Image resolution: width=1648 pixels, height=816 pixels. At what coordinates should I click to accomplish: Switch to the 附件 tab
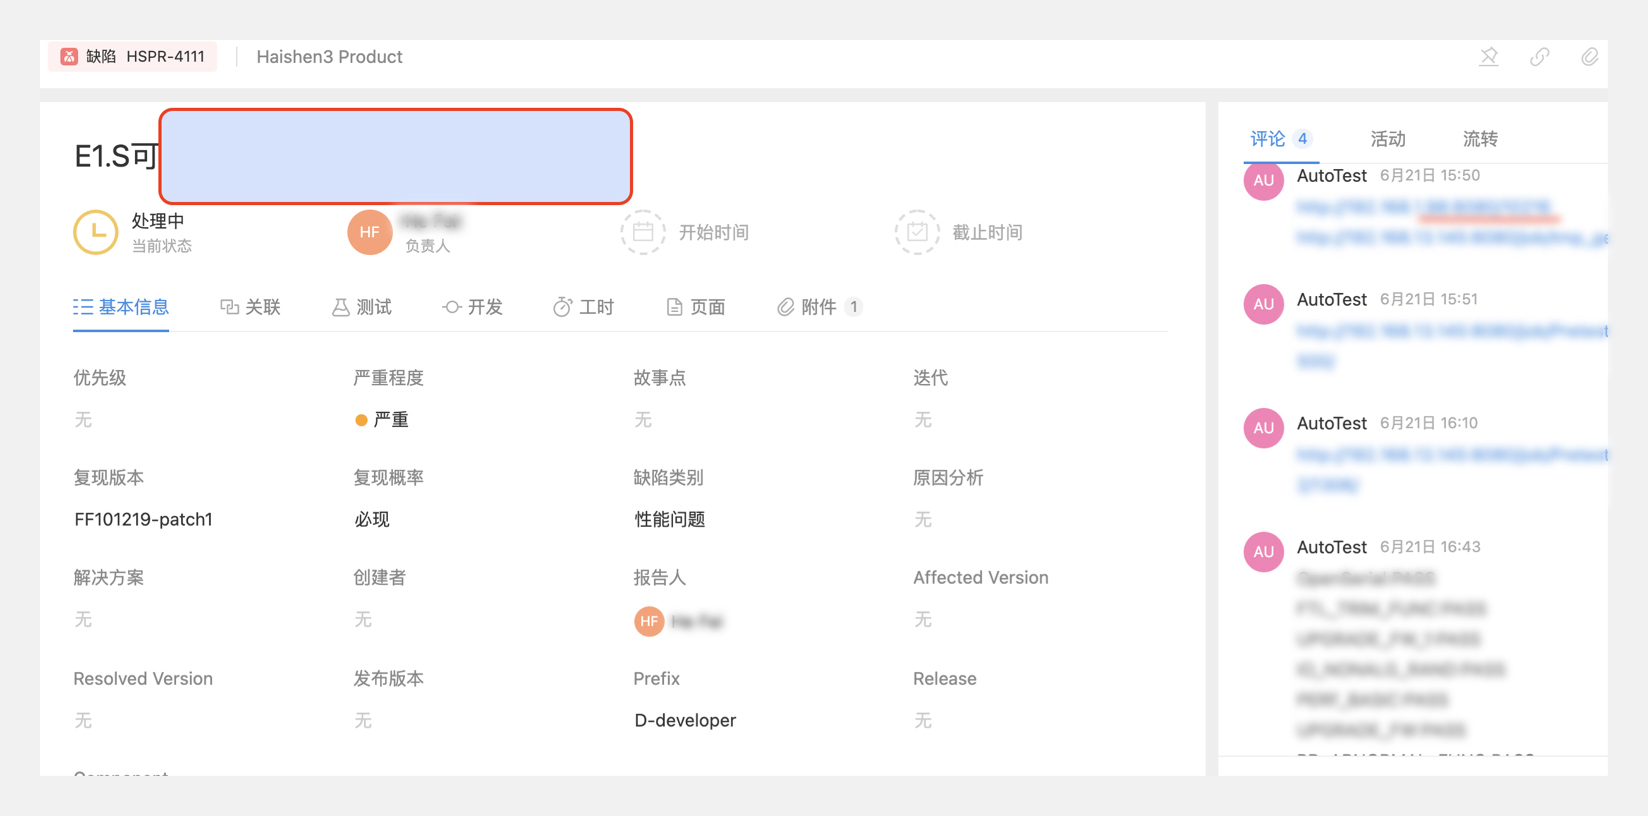tap(817, 307)
